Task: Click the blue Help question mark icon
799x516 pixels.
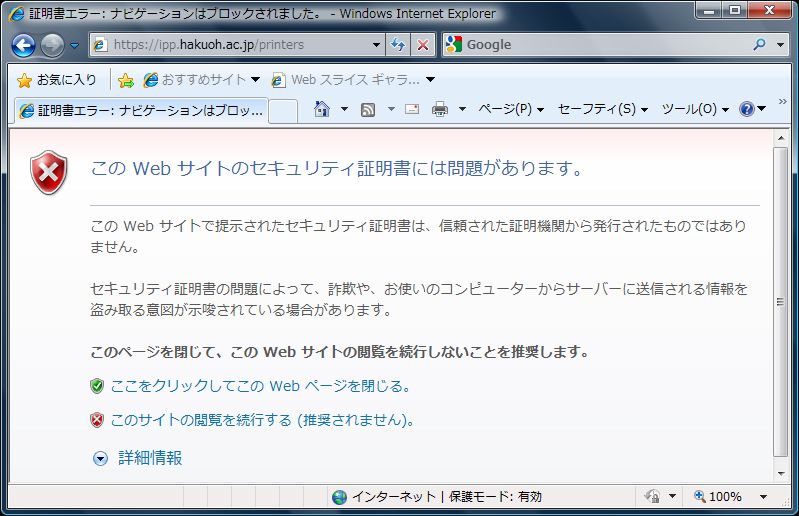Action: coord(747,109)
